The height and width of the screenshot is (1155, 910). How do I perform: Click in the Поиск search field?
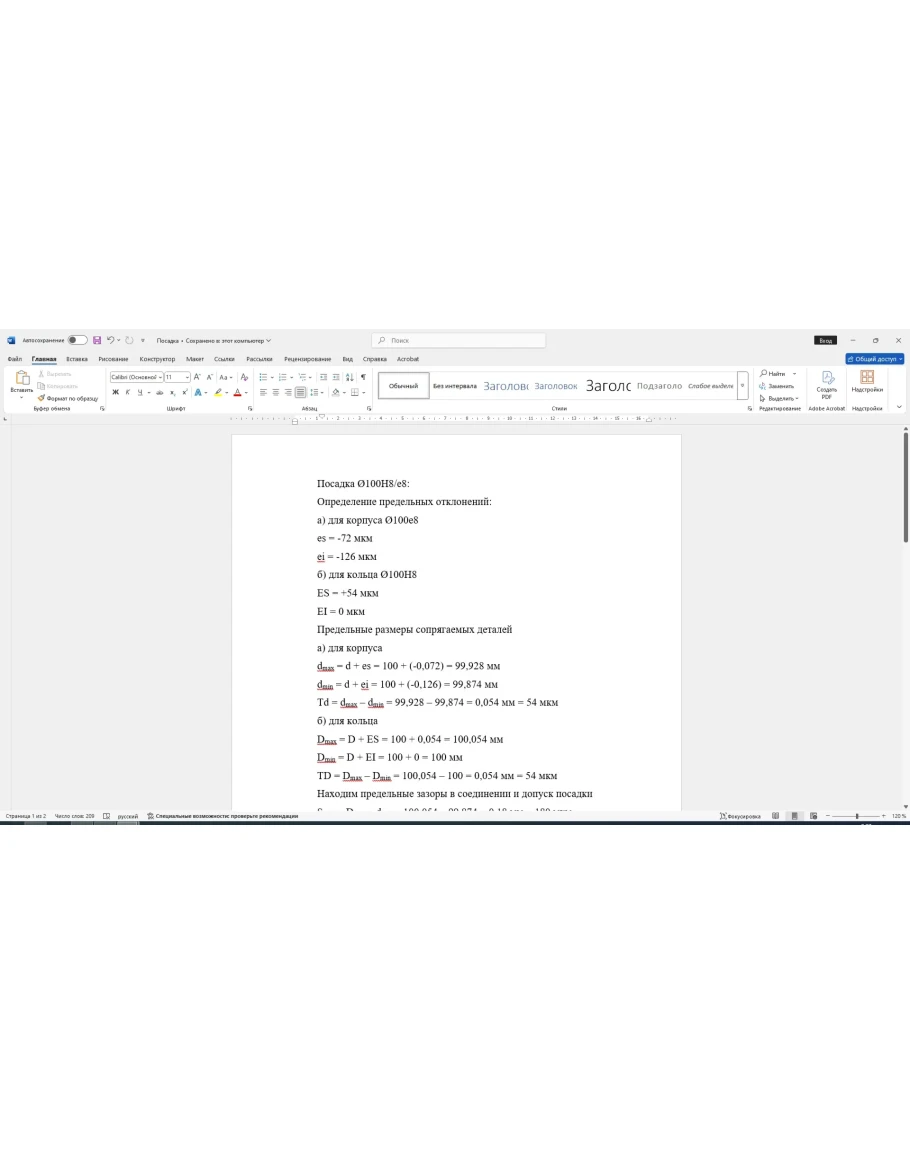point(460,340)
